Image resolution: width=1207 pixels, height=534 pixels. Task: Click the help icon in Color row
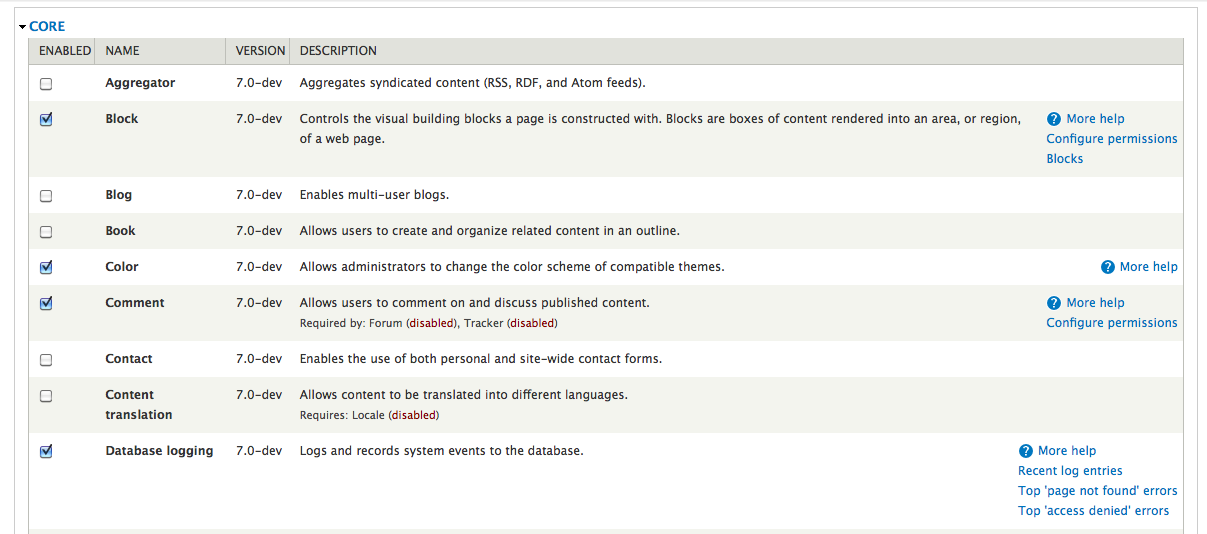[1107, 267]
